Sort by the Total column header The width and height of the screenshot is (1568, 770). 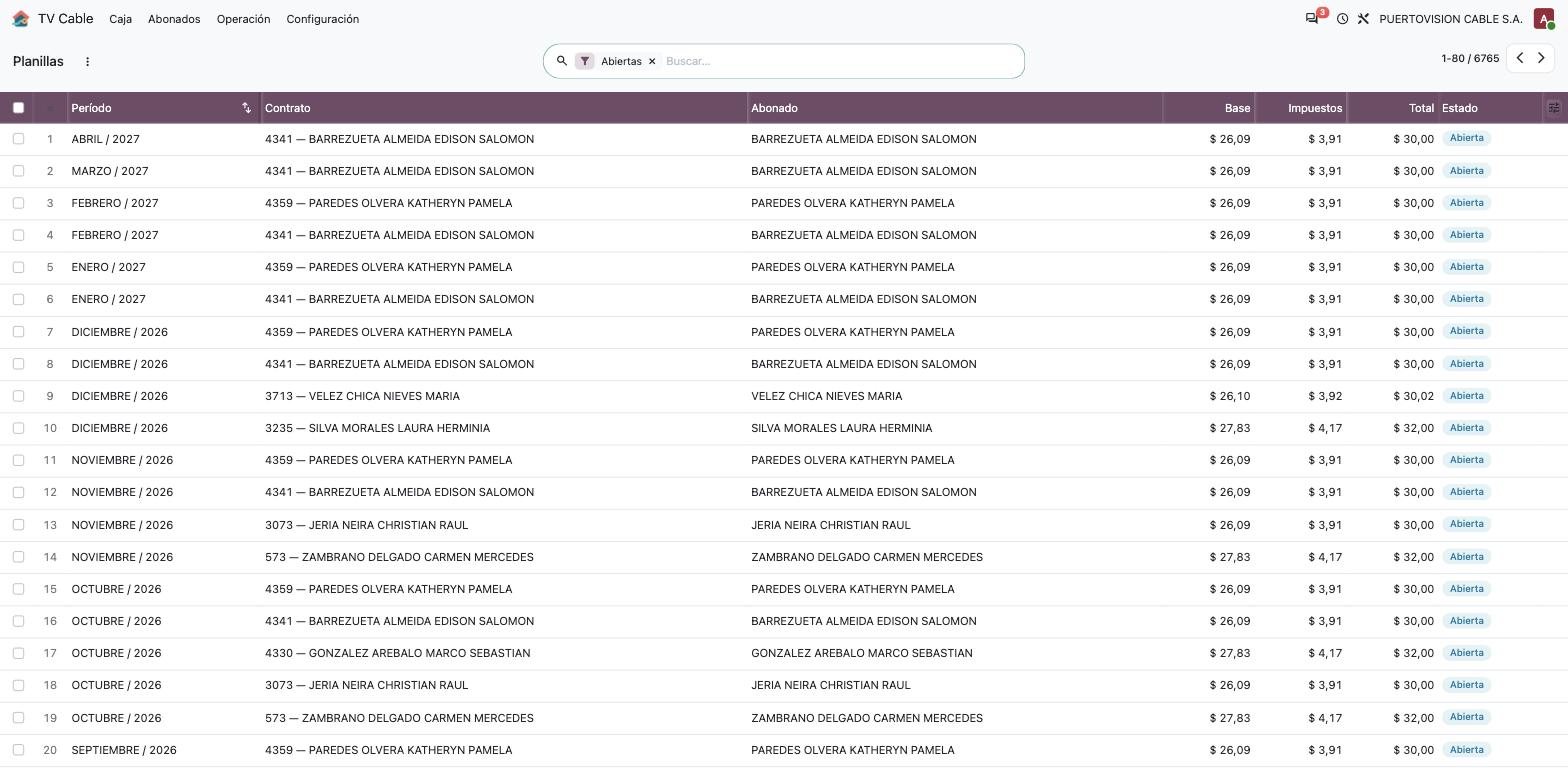[x=1392, y=108]
